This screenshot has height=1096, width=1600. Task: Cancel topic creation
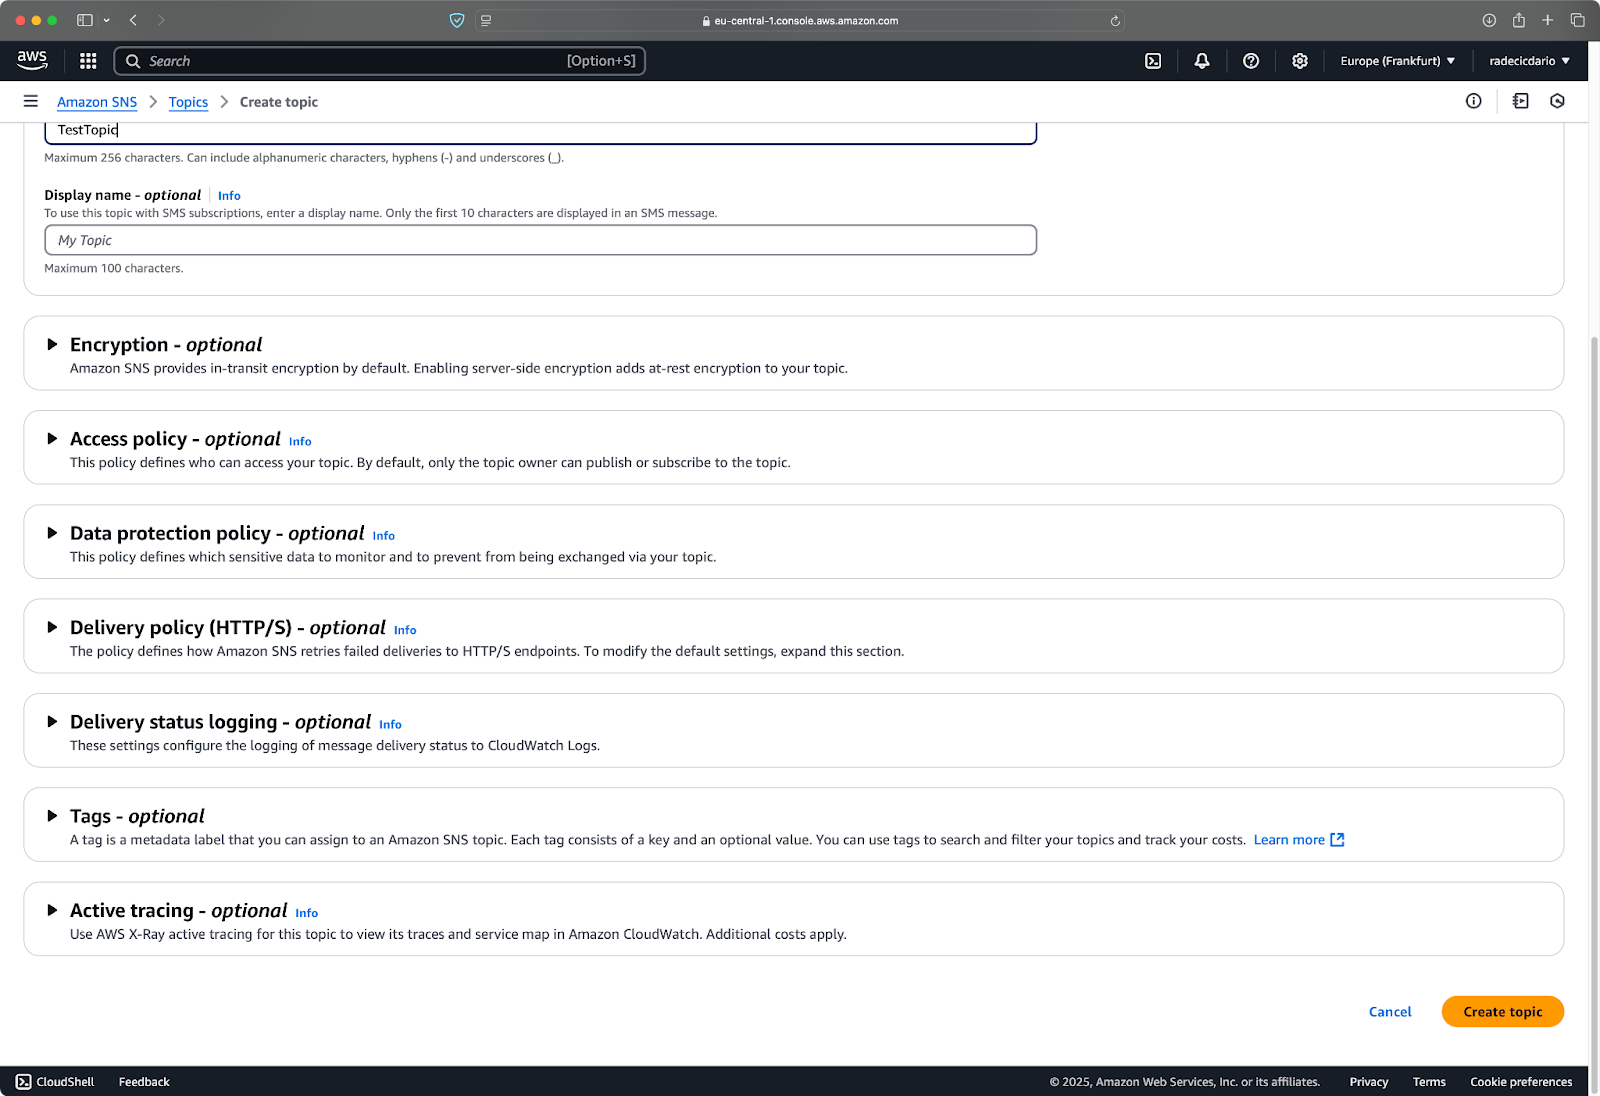pyautogui.click(x=1390, y=1012)
